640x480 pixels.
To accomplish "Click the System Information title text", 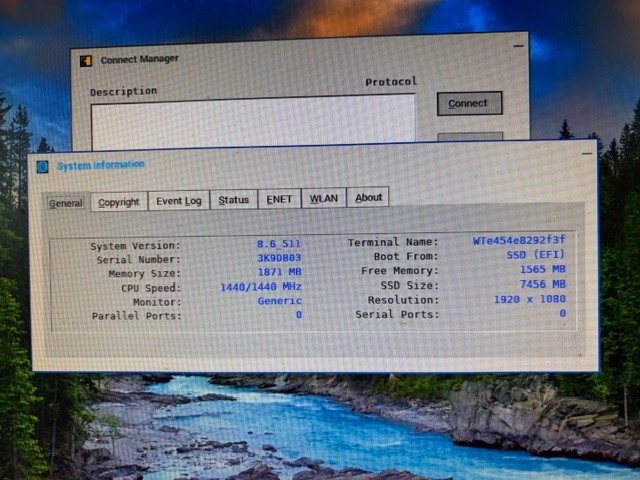I will (x=100, y=165).
